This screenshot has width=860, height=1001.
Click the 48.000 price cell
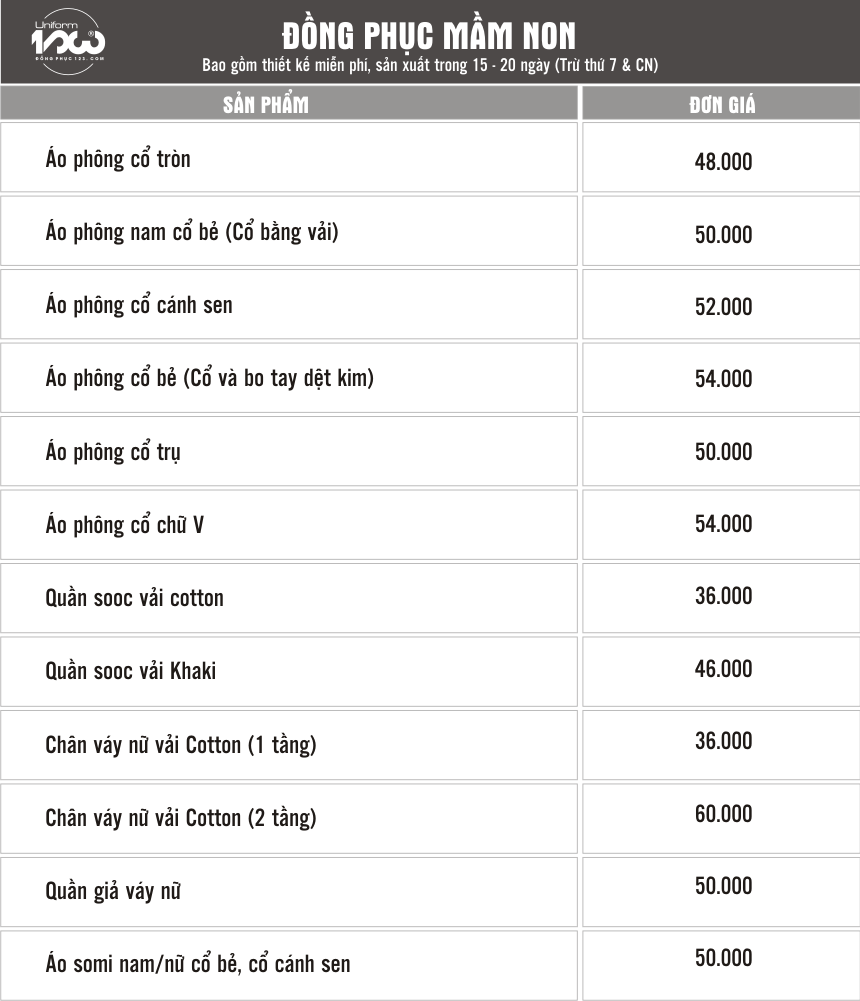click(721, 158)
